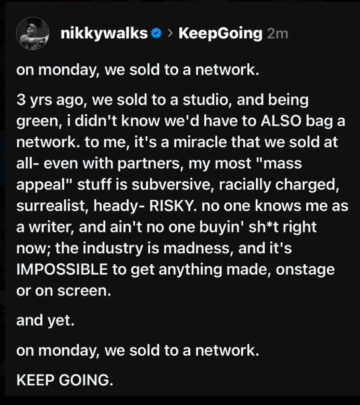
Task: Click the 2m post timestamp
Action: click(x=277, y=34)
